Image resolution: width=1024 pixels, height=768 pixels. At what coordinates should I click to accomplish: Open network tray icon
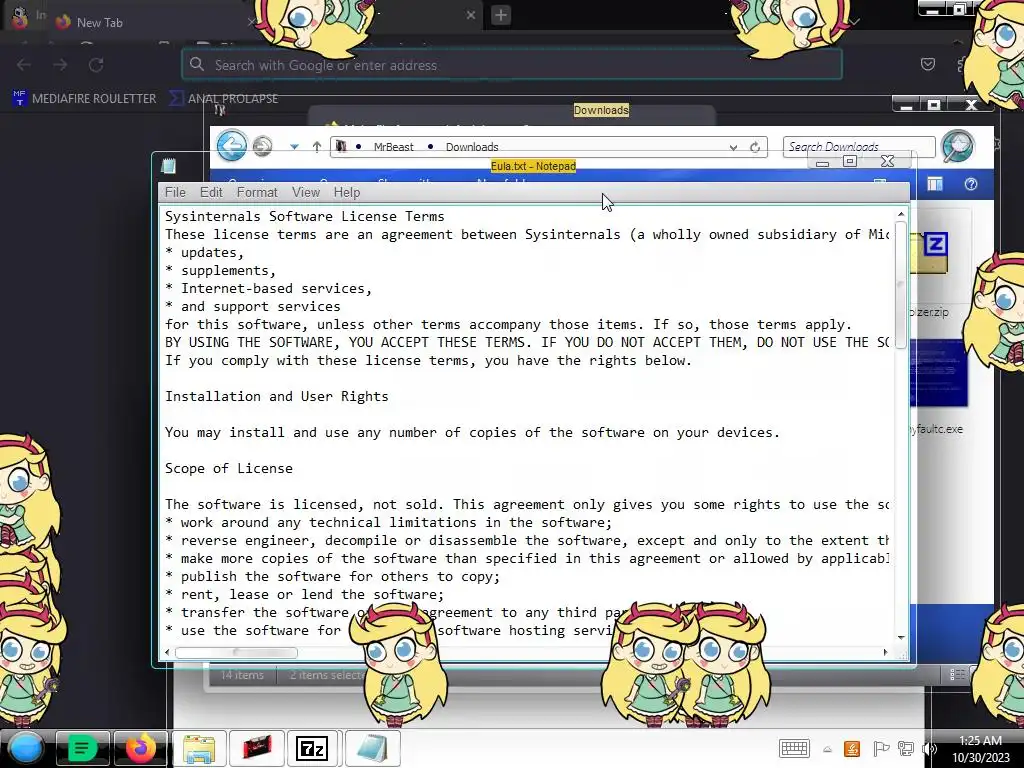[x=905, y=748]
